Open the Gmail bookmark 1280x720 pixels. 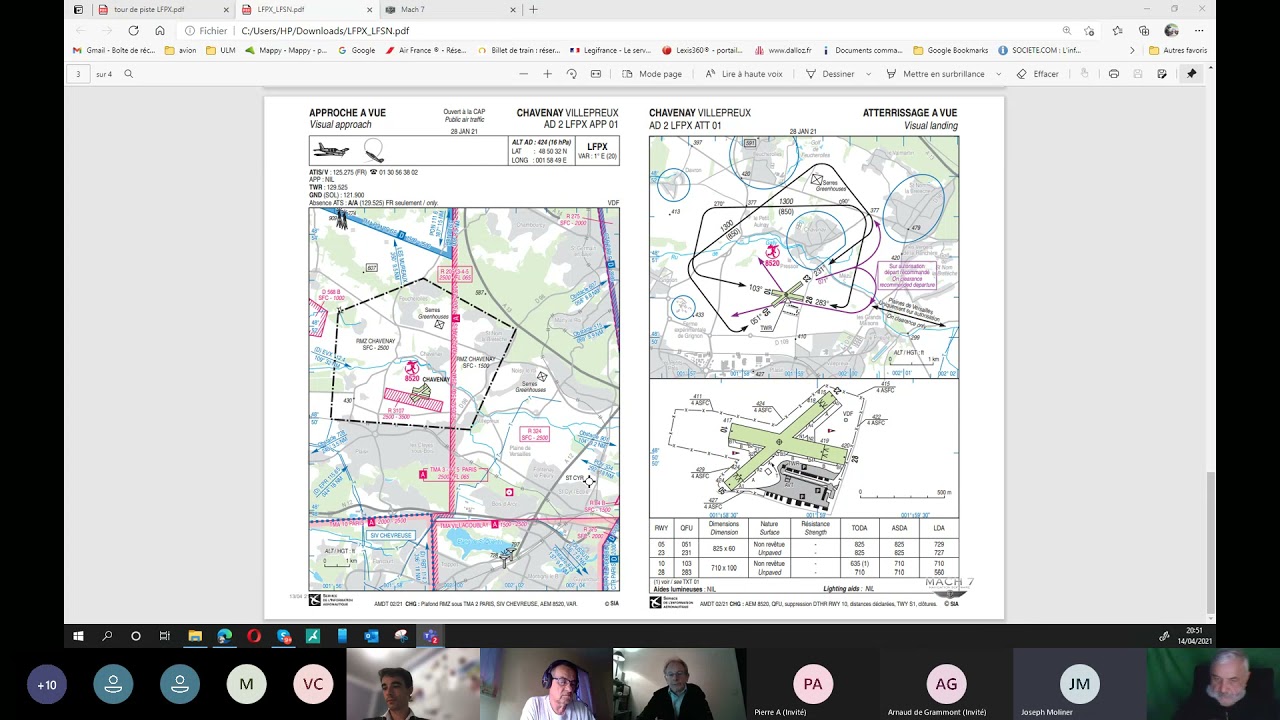coord(114,50)
